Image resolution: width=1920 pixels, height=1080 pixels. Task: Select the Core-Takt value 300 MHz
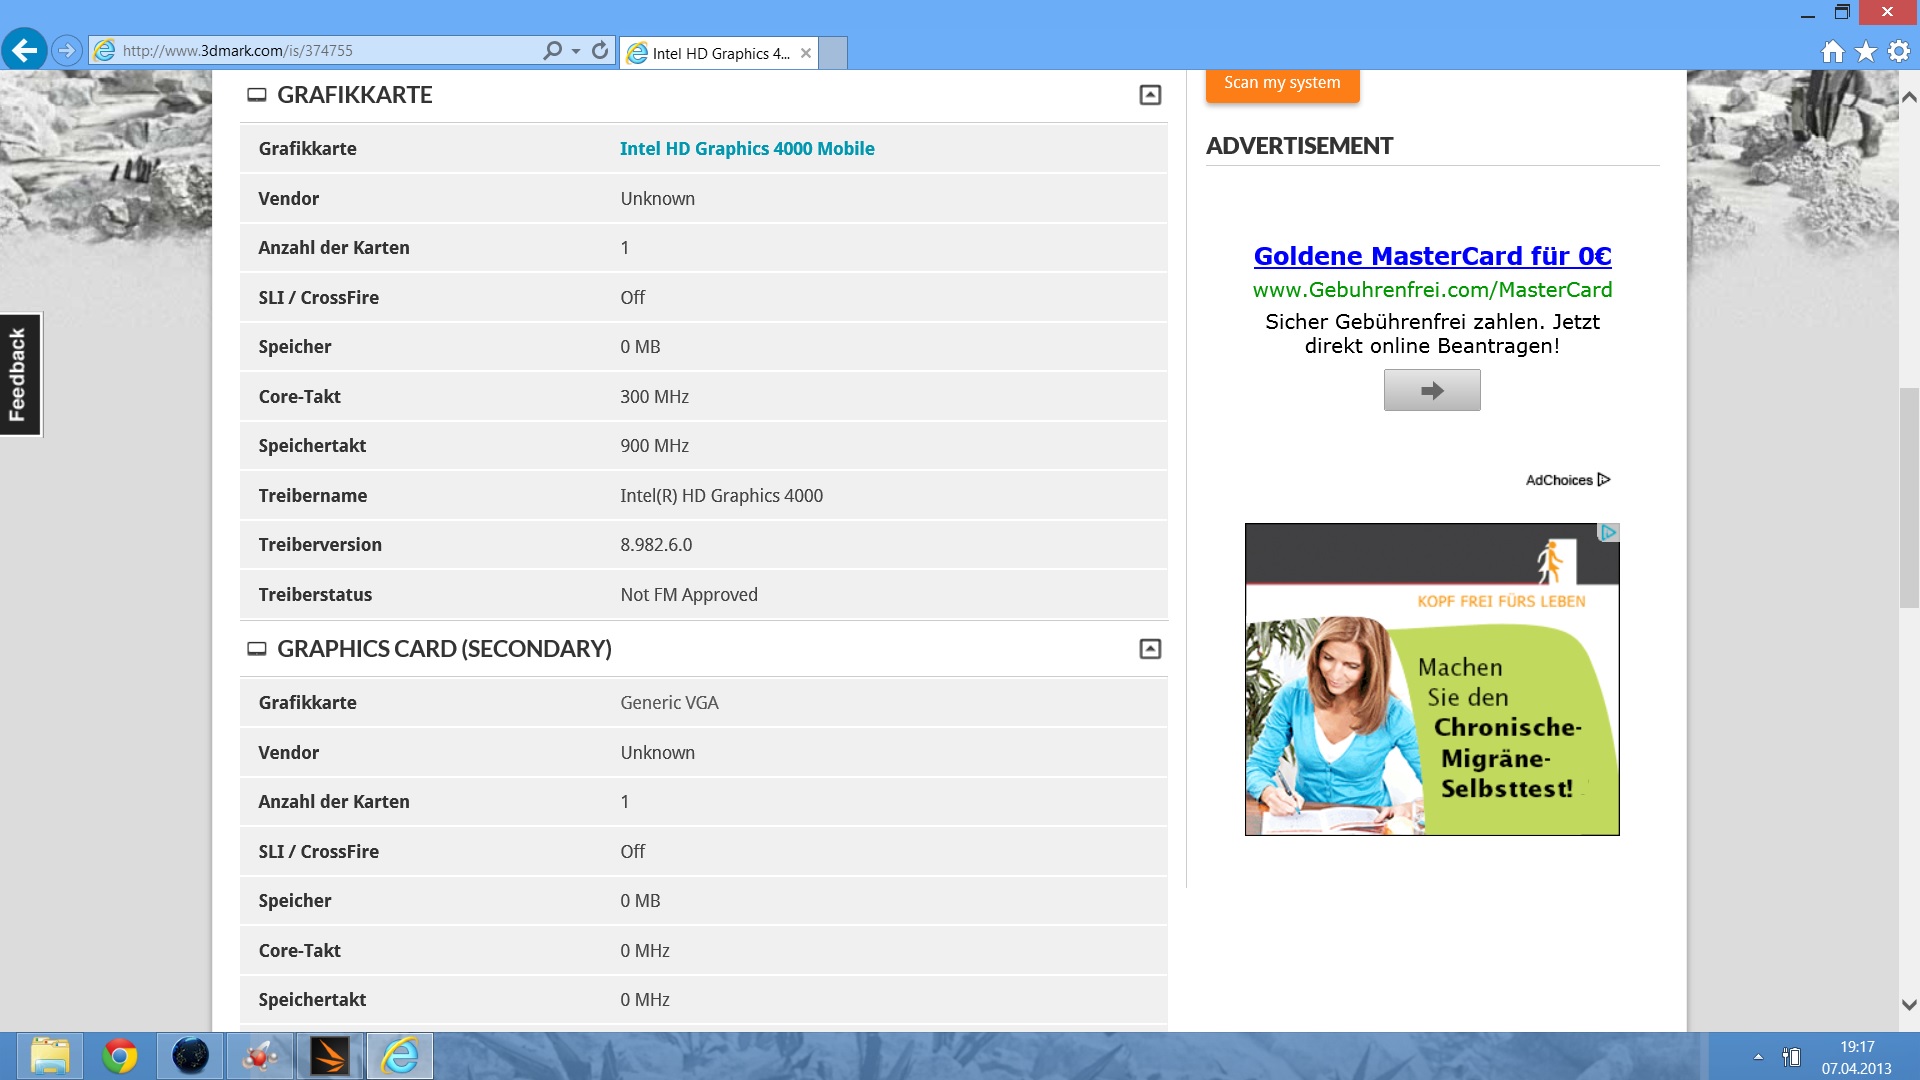[x=654, y=397]
